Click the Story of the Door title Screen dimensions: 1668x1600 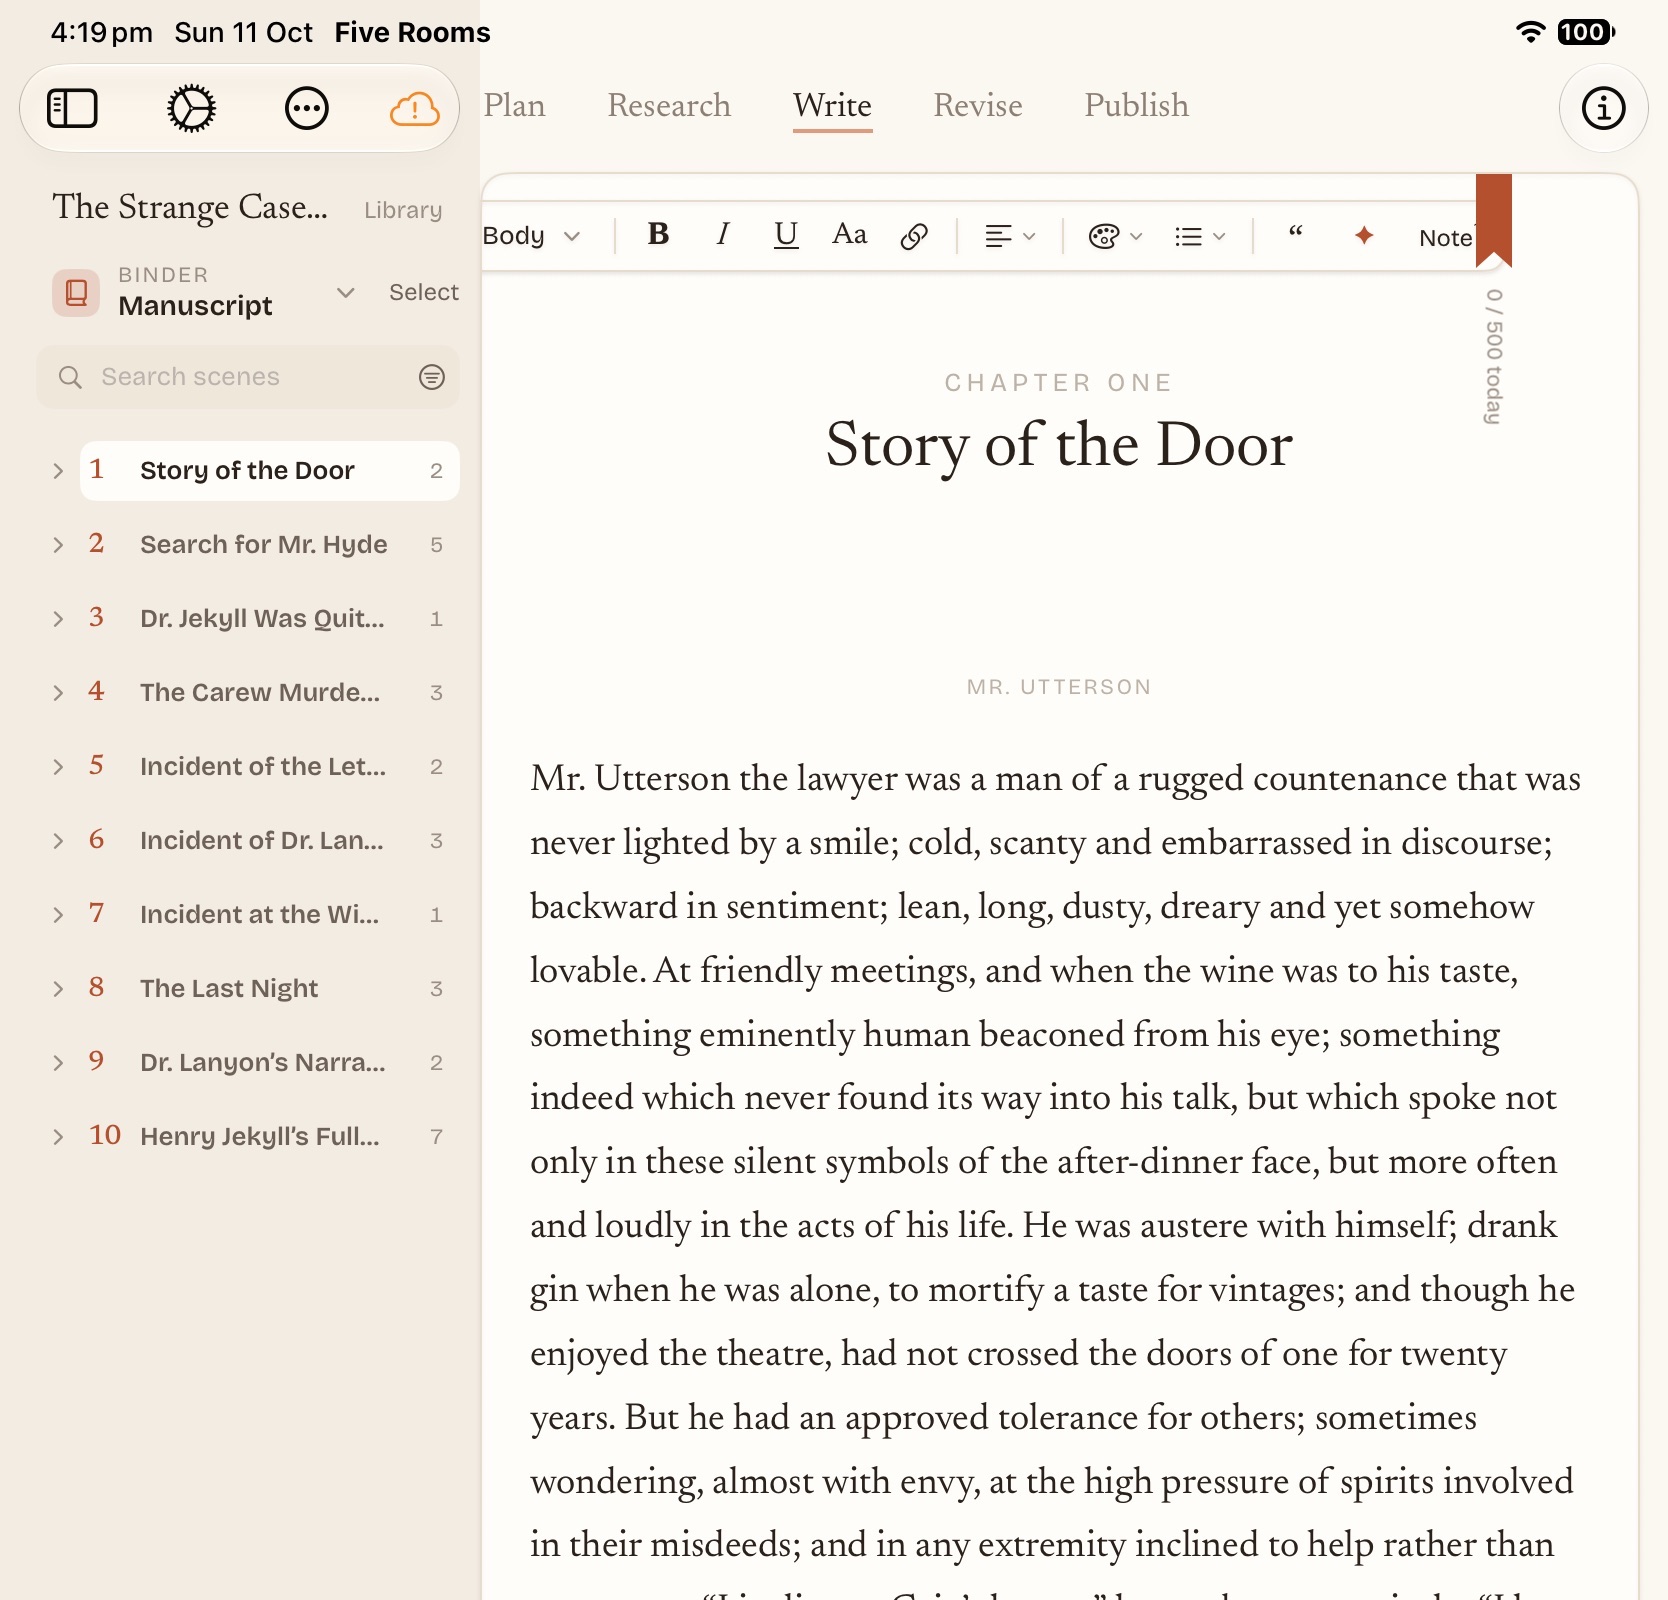pyautogui.click(x=1059, y=445)
